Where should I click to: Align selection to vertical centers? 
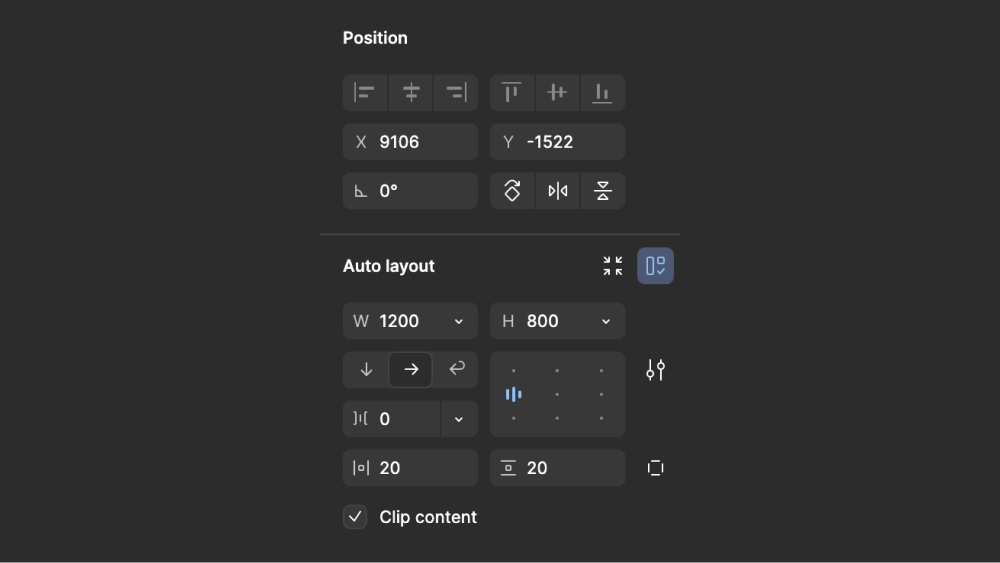(557, 93)
